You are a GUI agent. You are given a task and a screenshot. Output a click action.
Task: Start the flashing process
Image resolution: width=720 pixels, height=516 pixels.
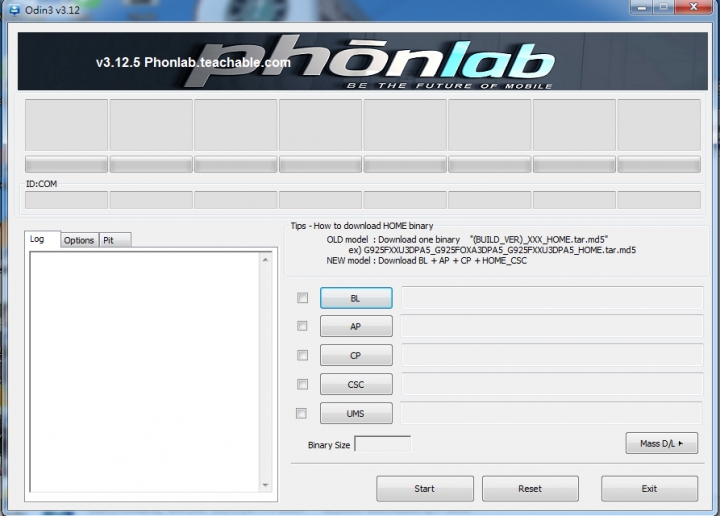[425, 488]
